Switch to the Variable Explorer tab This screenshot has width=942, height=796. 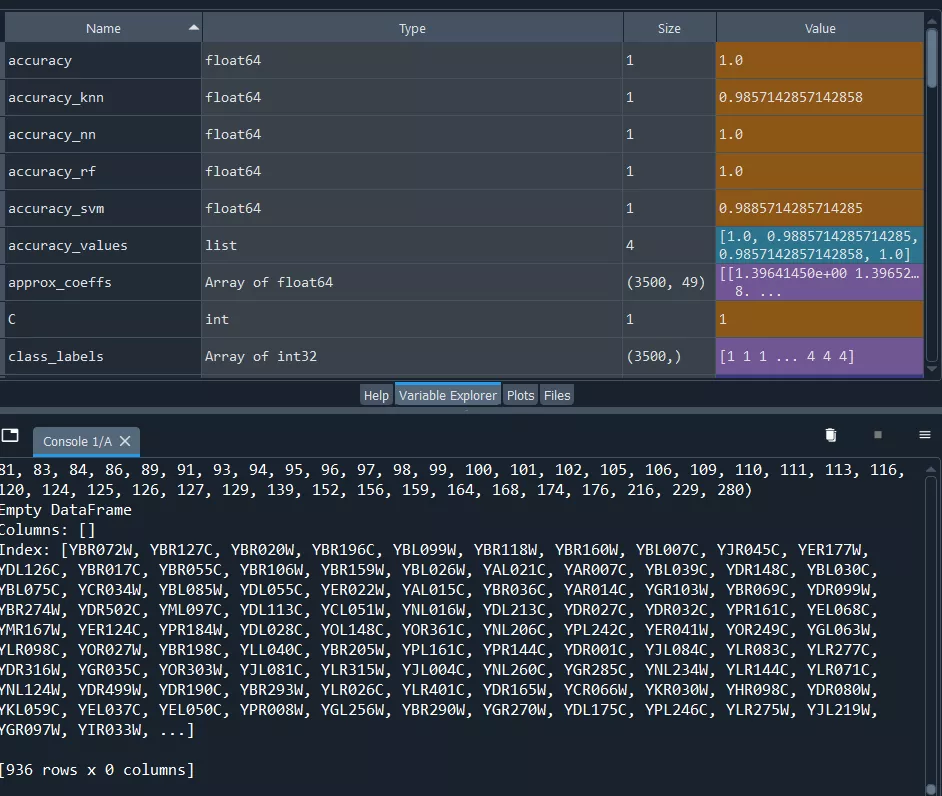[448, 395]
